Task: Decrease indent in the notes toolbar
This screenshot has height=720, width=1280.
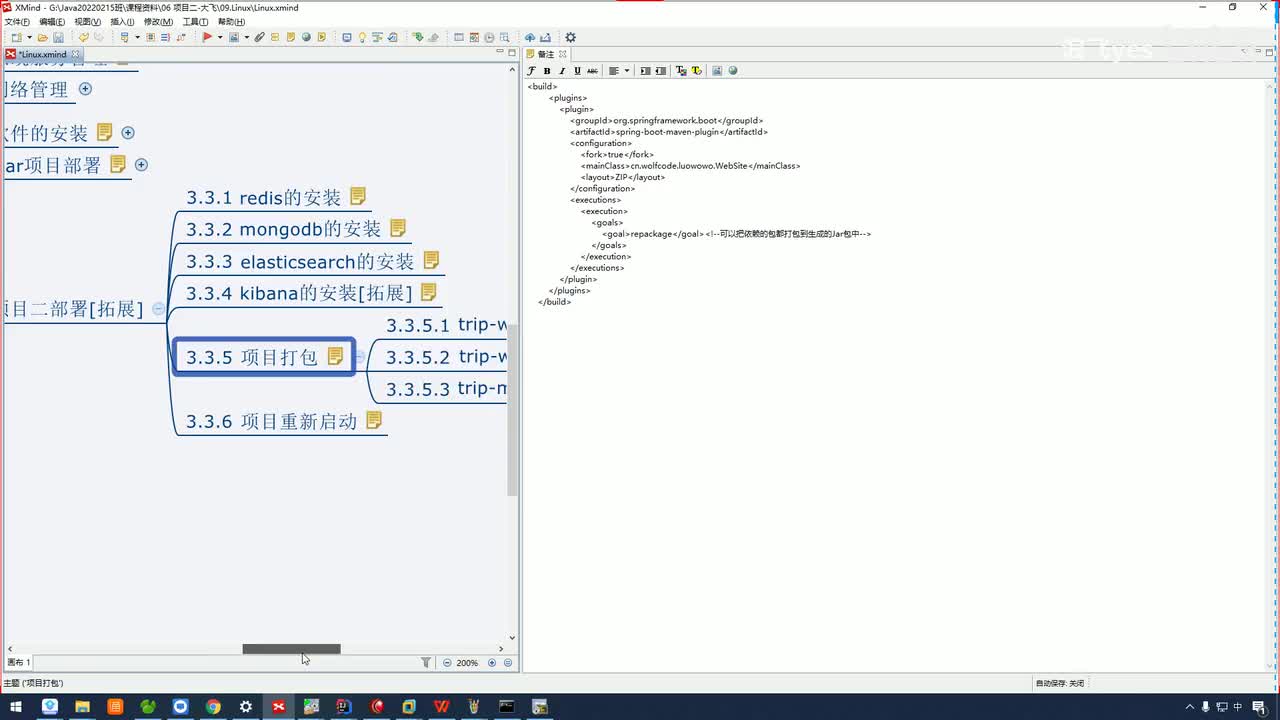Action: click(x=661, y=71)
